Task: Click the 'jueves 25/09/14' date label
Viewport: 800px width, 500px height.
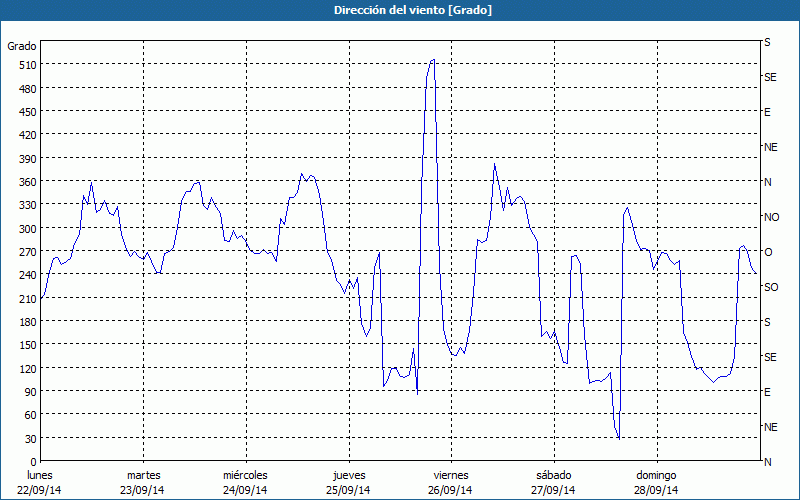Action: tap(348, 482)
